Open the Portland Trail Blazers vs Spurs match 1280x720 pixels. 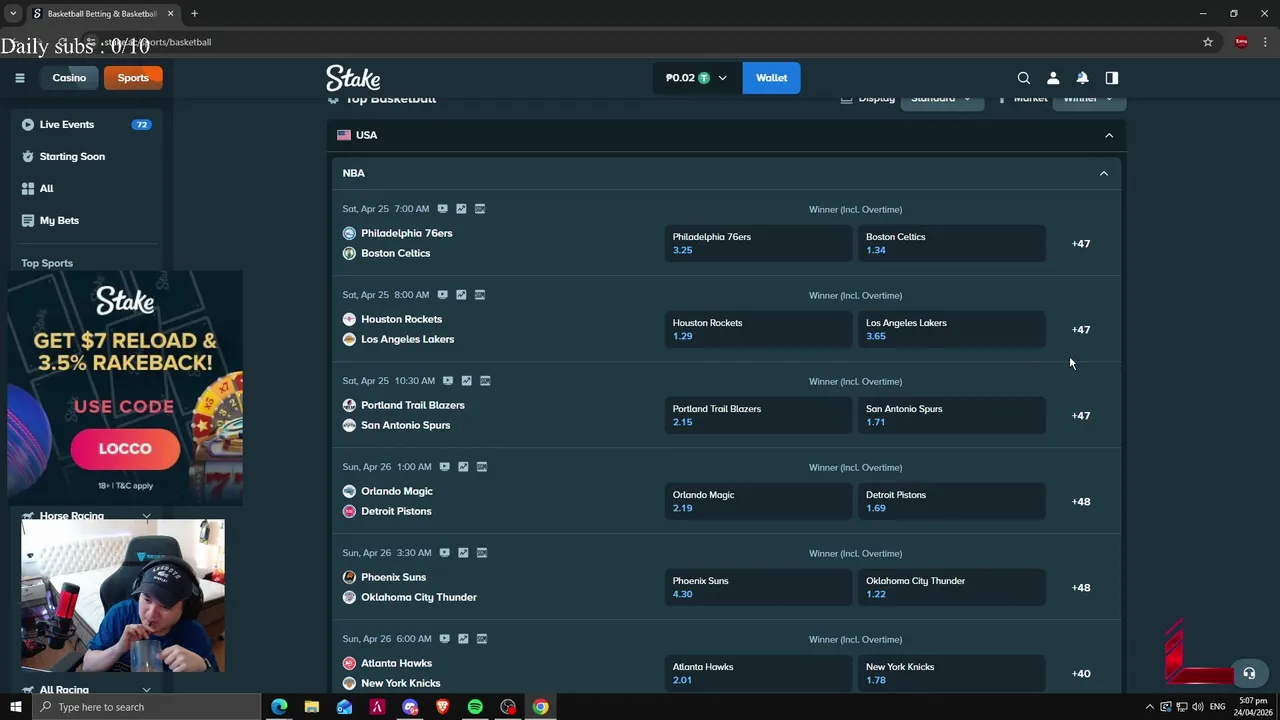pyautogui.click(x=405, y=415)
